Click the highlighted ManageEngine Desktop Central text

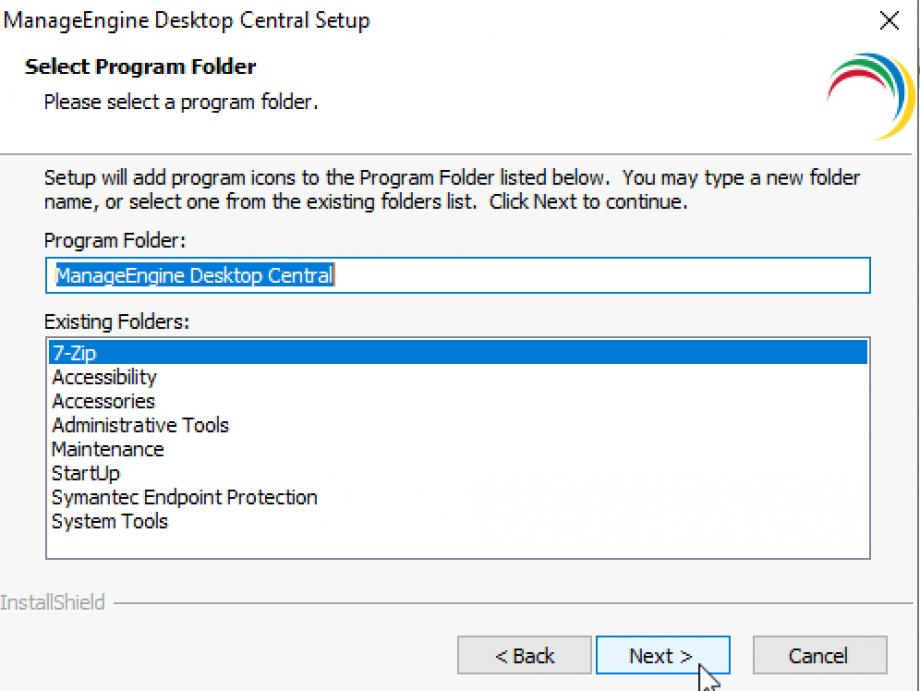[x=193, y=275]
